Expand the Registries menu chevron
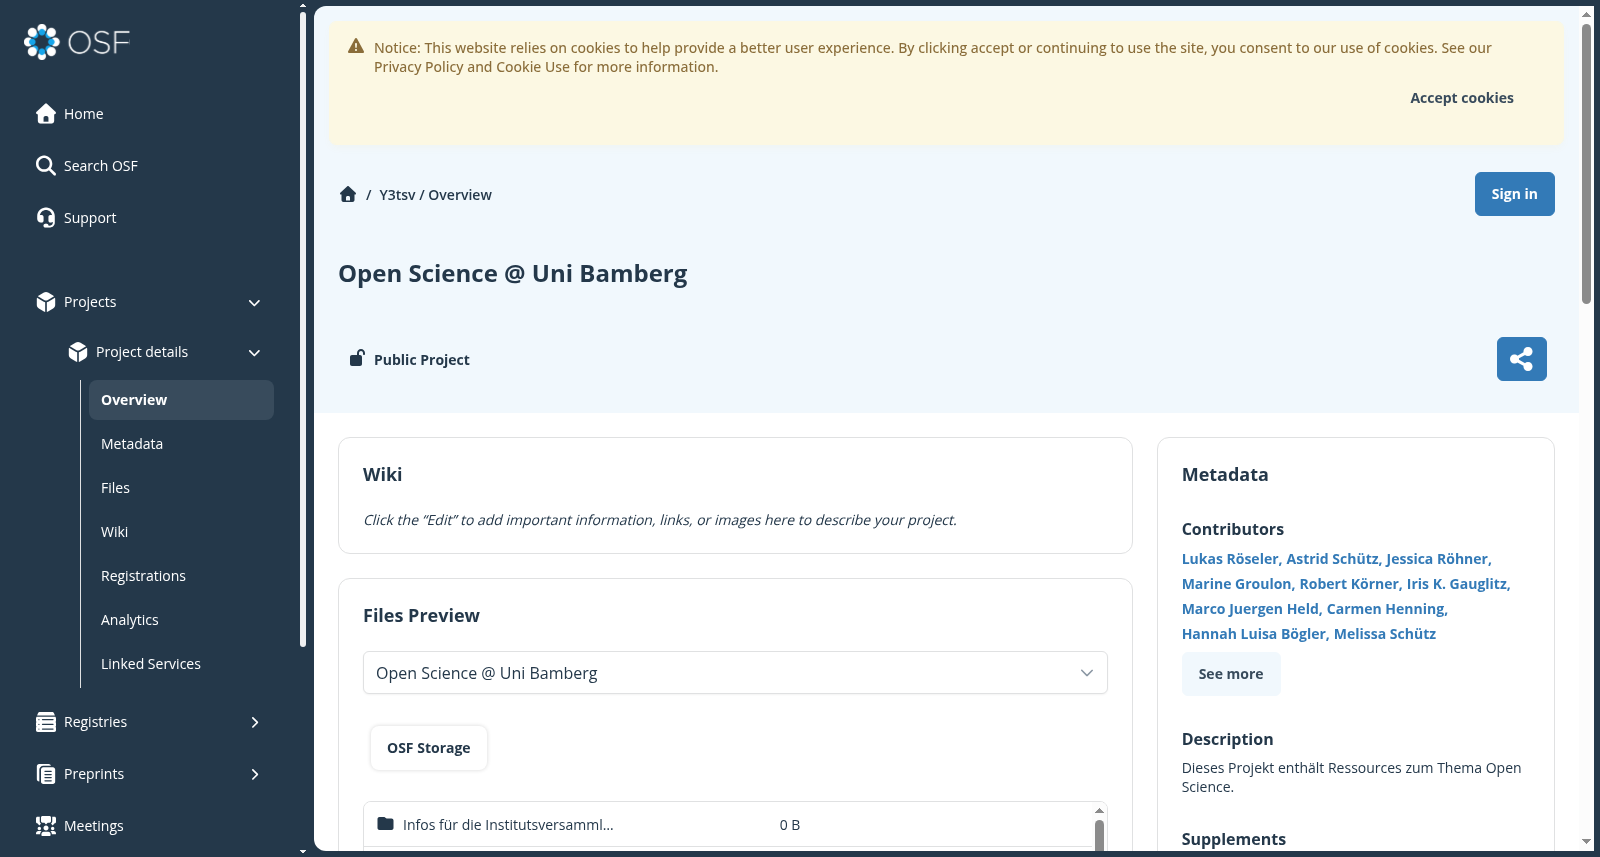 255,722
